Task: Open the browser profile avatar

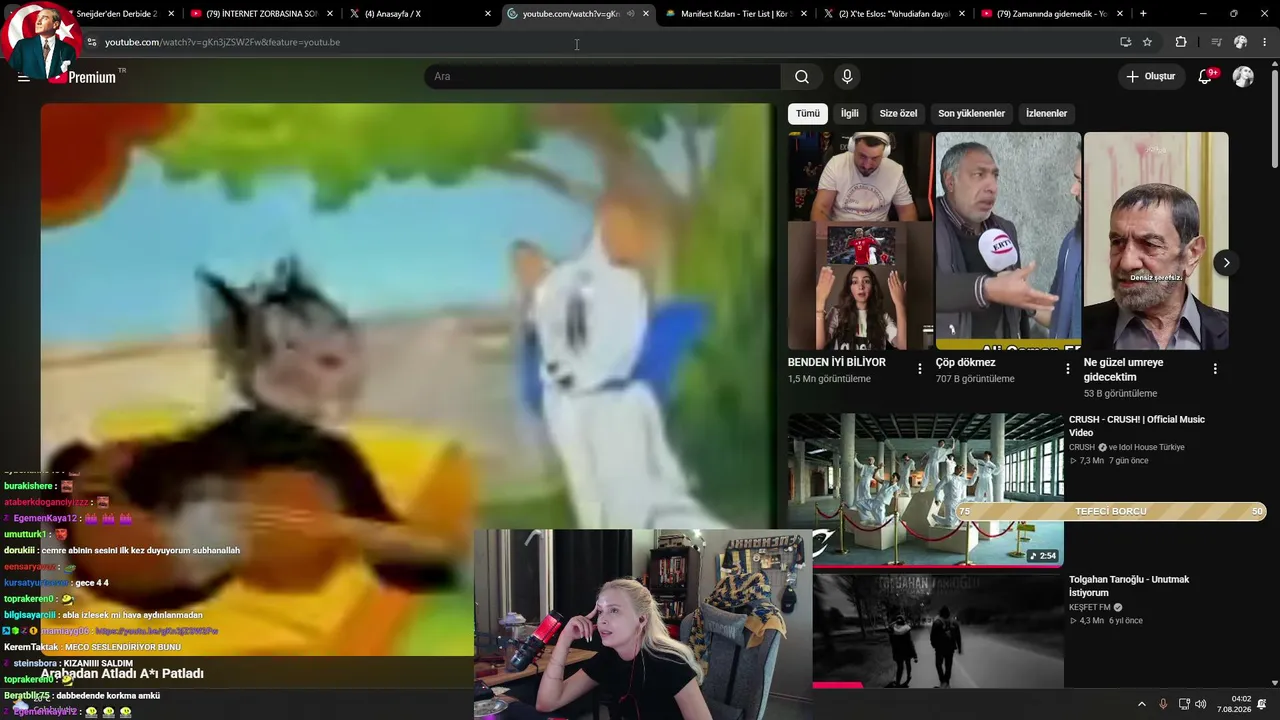Action: click(x=1241, y=42)
